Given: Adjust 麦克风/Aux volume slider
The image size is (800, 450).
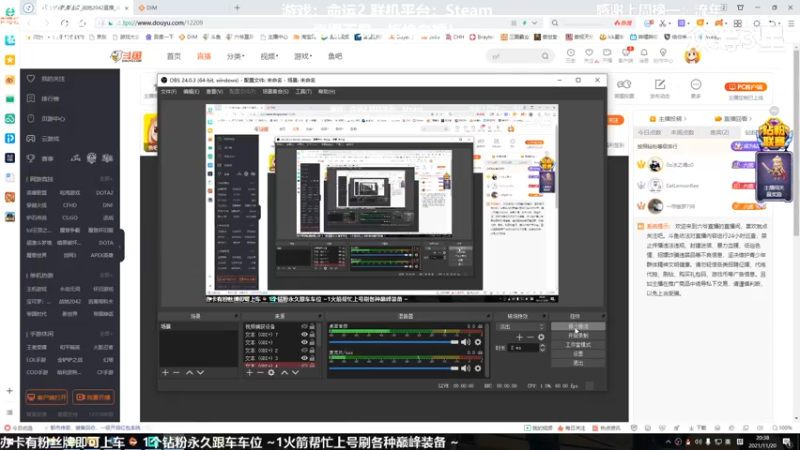Looking at the screenshot, I should click(x=393, y=368).
